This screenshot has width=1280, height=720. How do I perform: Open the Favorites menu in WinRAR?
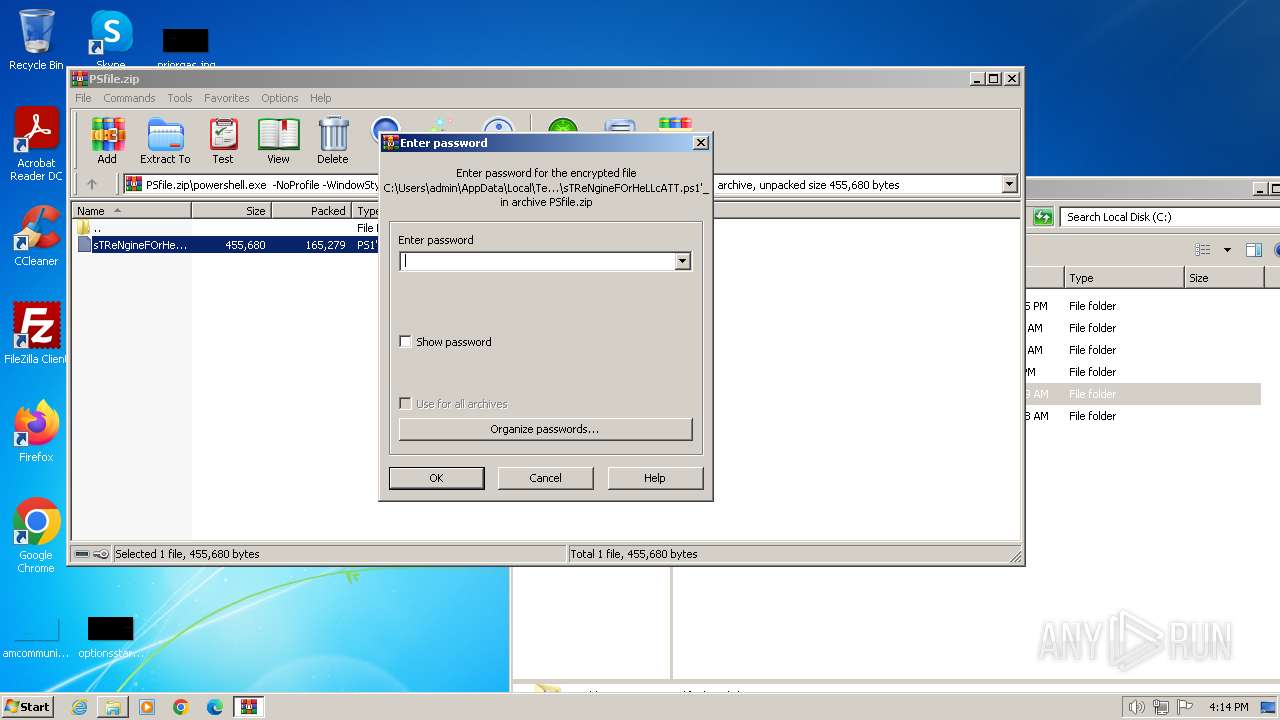pyautogui.click(x=227, y=98)
